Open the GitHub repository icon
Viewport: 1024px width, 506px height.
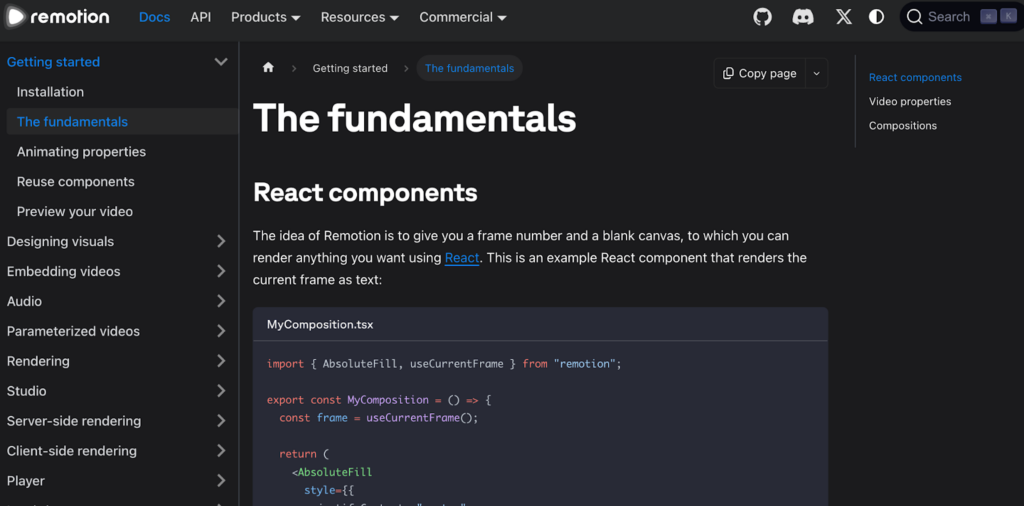762,17
